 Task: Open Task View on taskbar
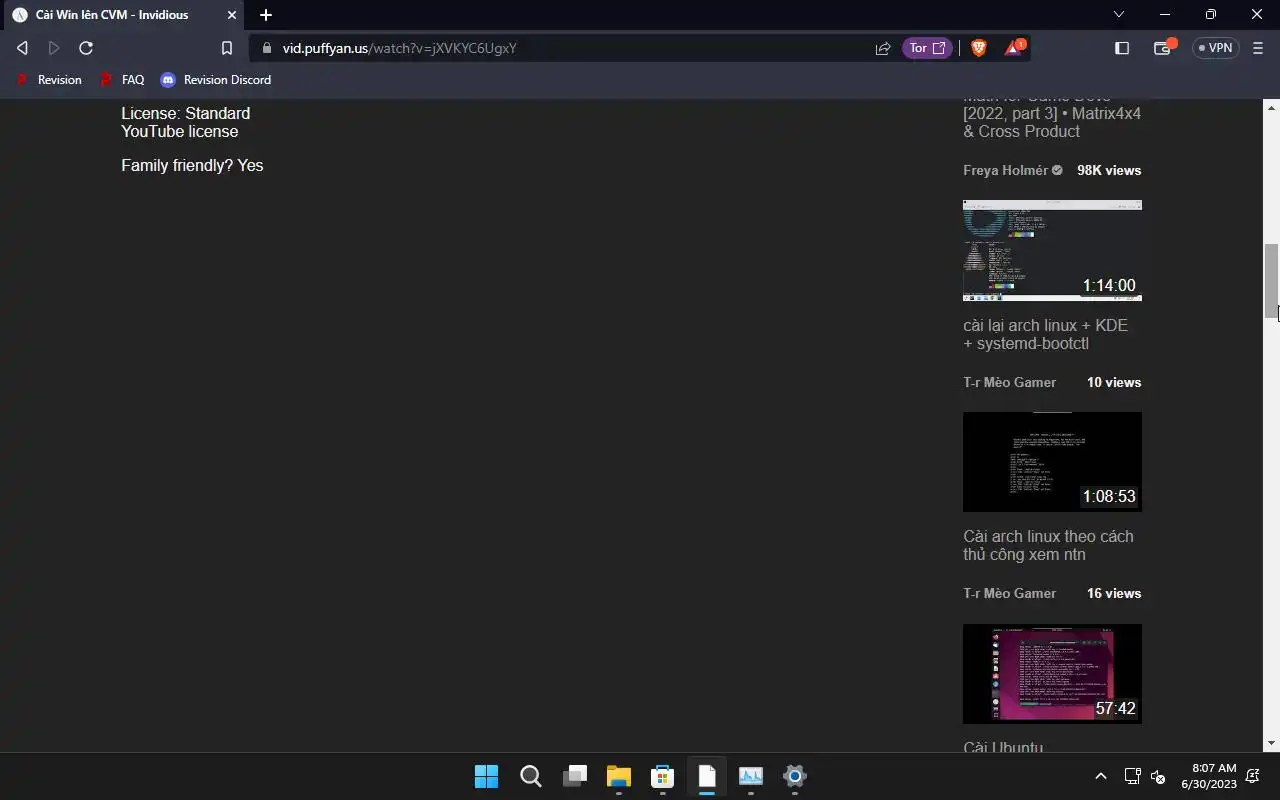click(575, 776)
